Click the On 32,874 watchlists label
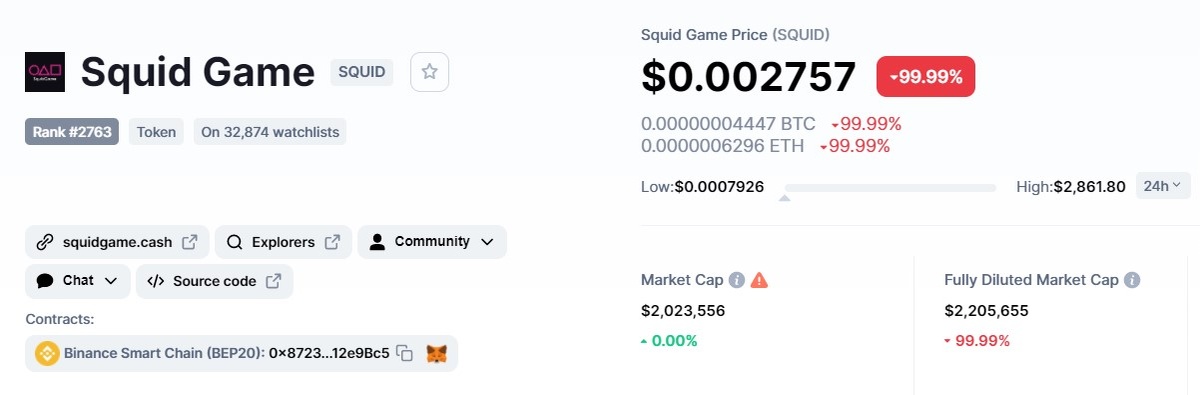The height and width of the screenshot is (395, 1200). click(x=270, y=131)
